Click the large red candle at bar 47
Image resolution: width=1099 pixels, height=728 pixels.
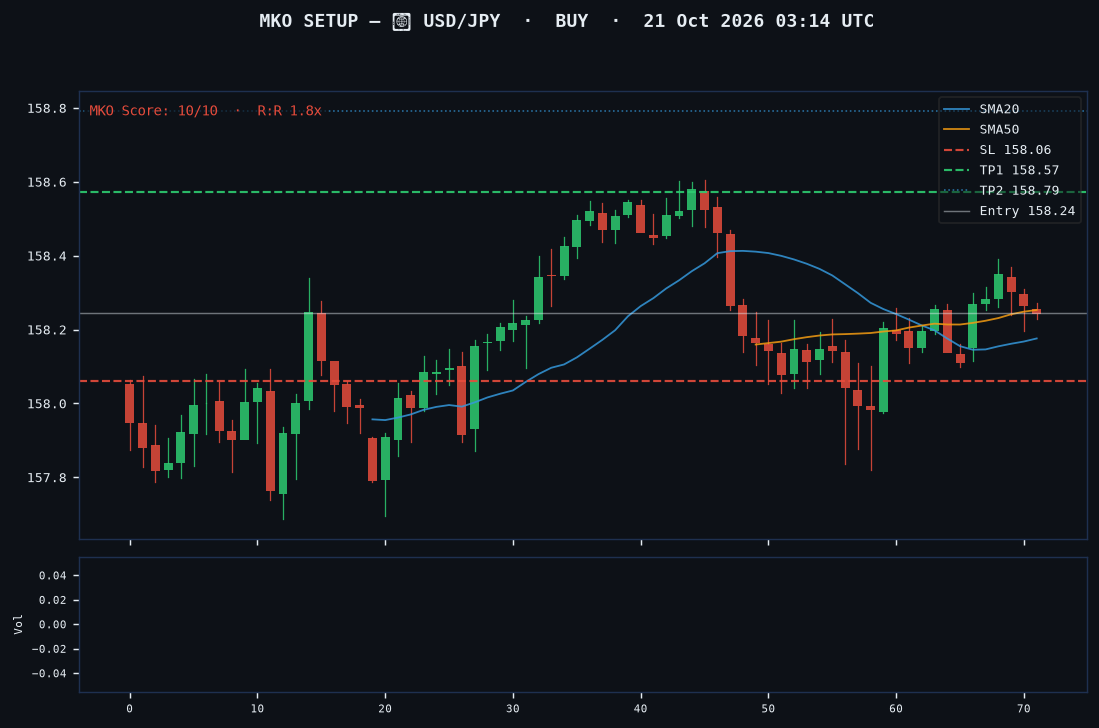[730, 270]
